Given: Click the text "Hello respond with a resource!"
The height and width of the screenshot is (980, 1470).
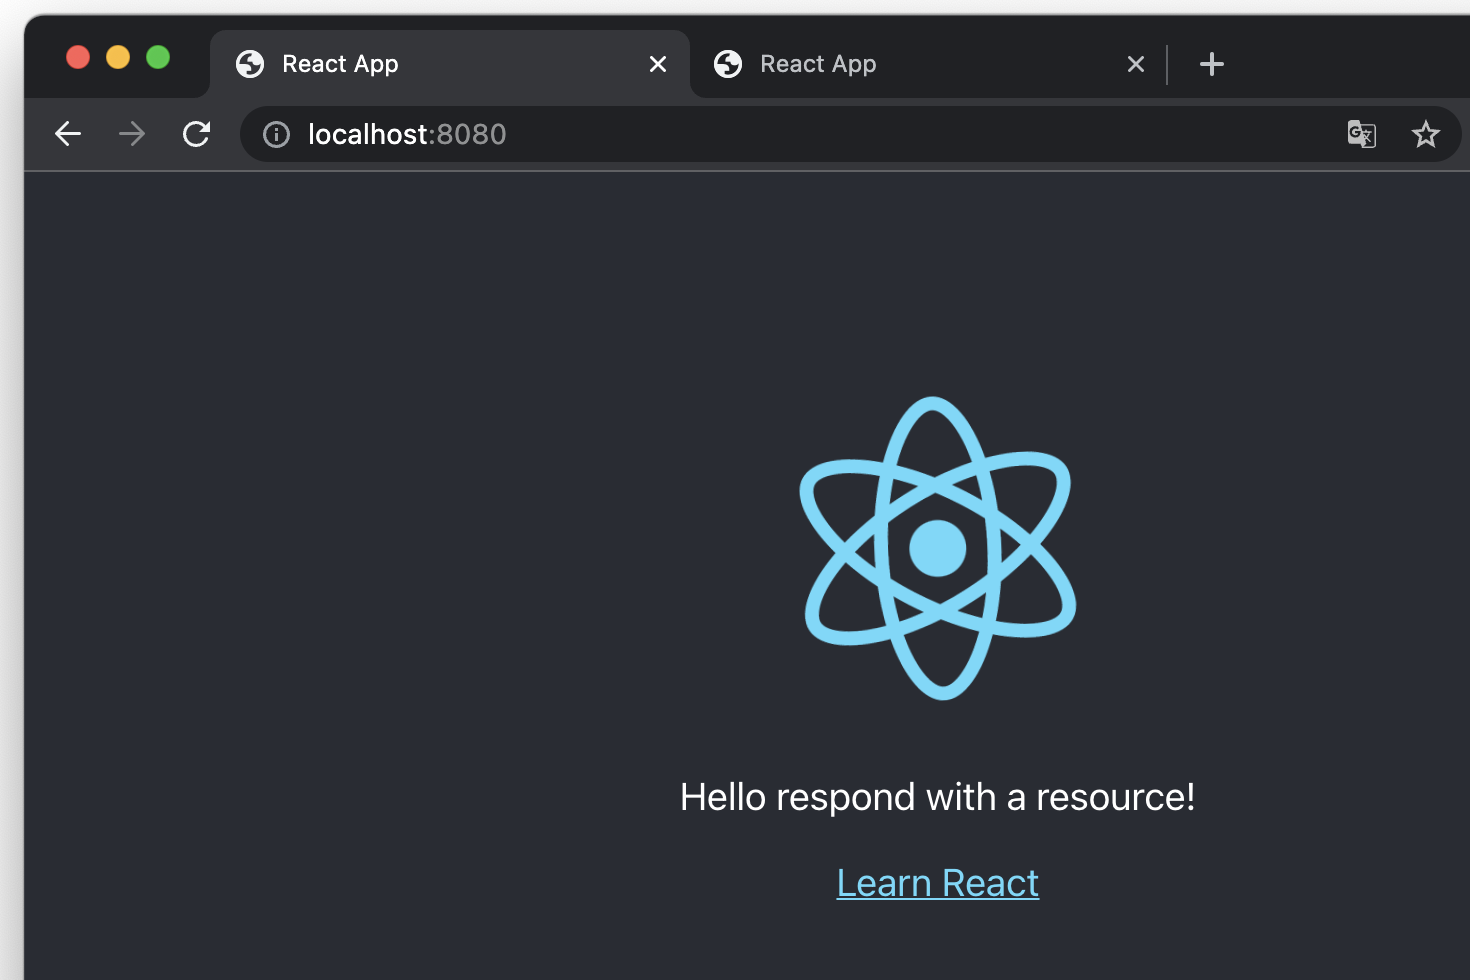Looking at the screenshot, I should [x=938, y=797].
